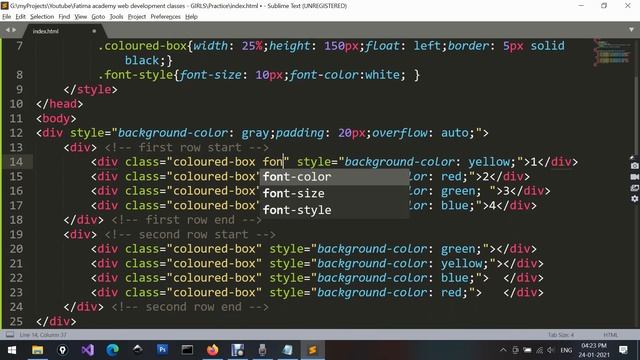This screenshot has width=640, height=360.
Task: Change HTML syntax in status bar
Action: point(611,335)
